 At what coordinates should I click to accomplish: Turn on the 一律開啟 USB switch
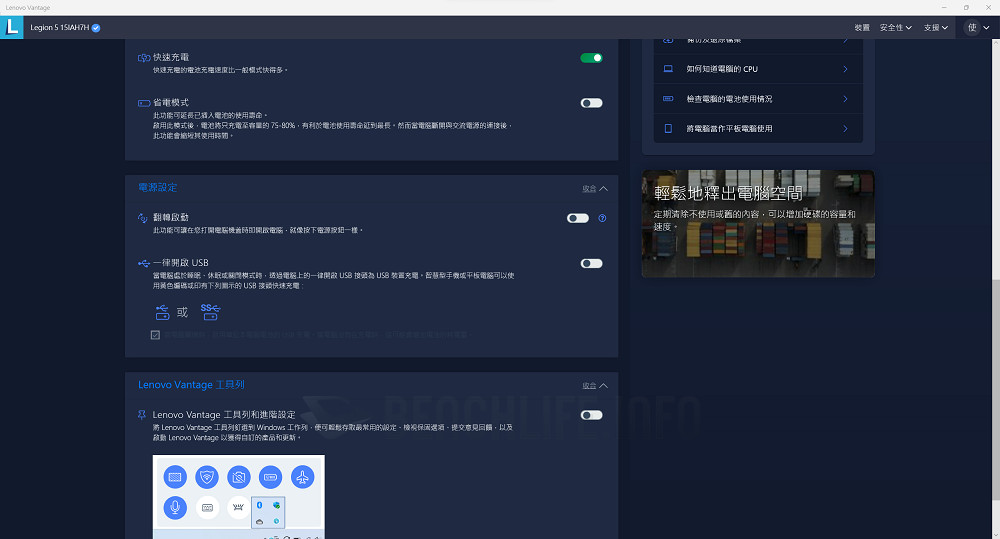pyautogui.click(x=591, y=264)
